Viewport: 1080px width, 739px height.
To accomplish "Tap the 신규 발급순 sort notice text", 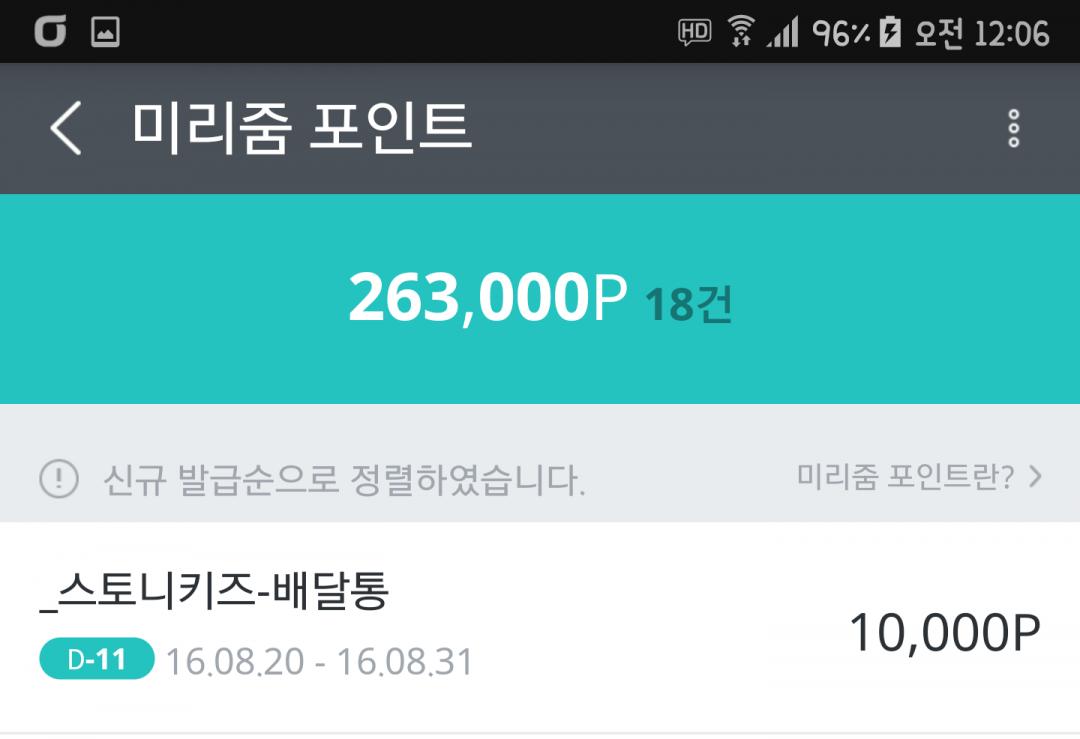I will pos(344,480).
